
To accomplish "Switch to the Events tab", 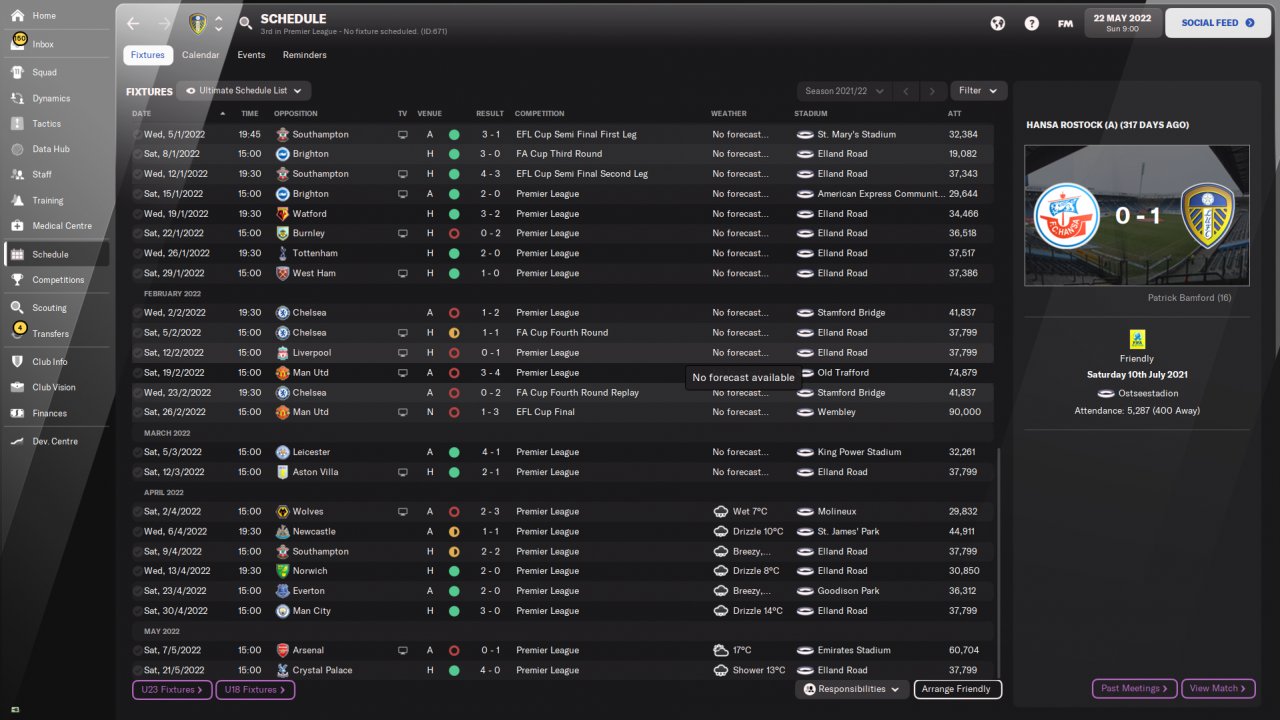I will pos(251,55).
